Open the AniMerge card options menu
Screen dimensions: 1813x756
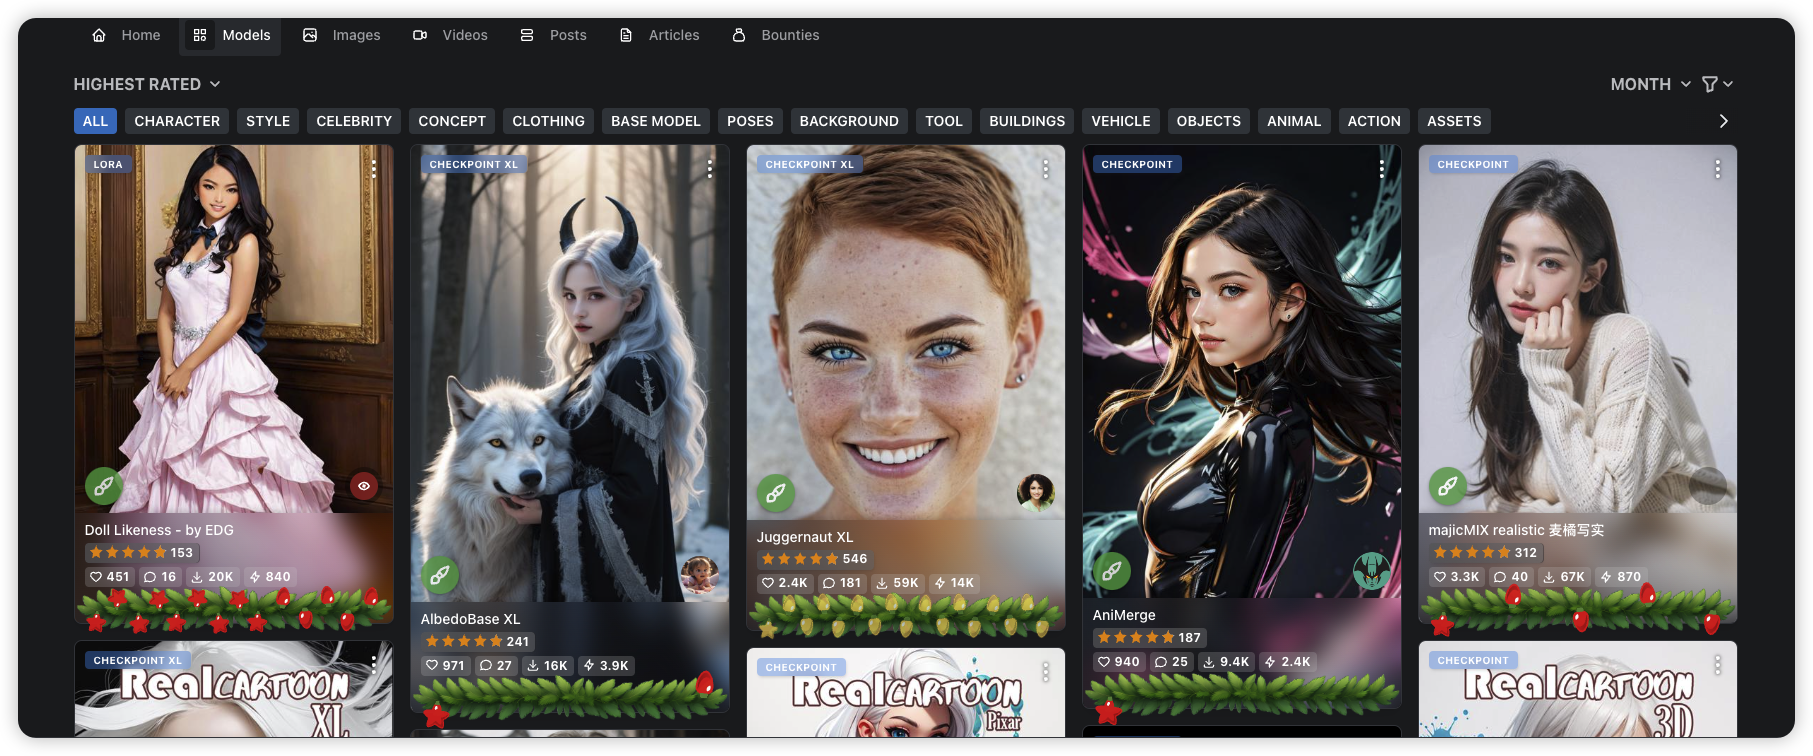point(1382,169)
